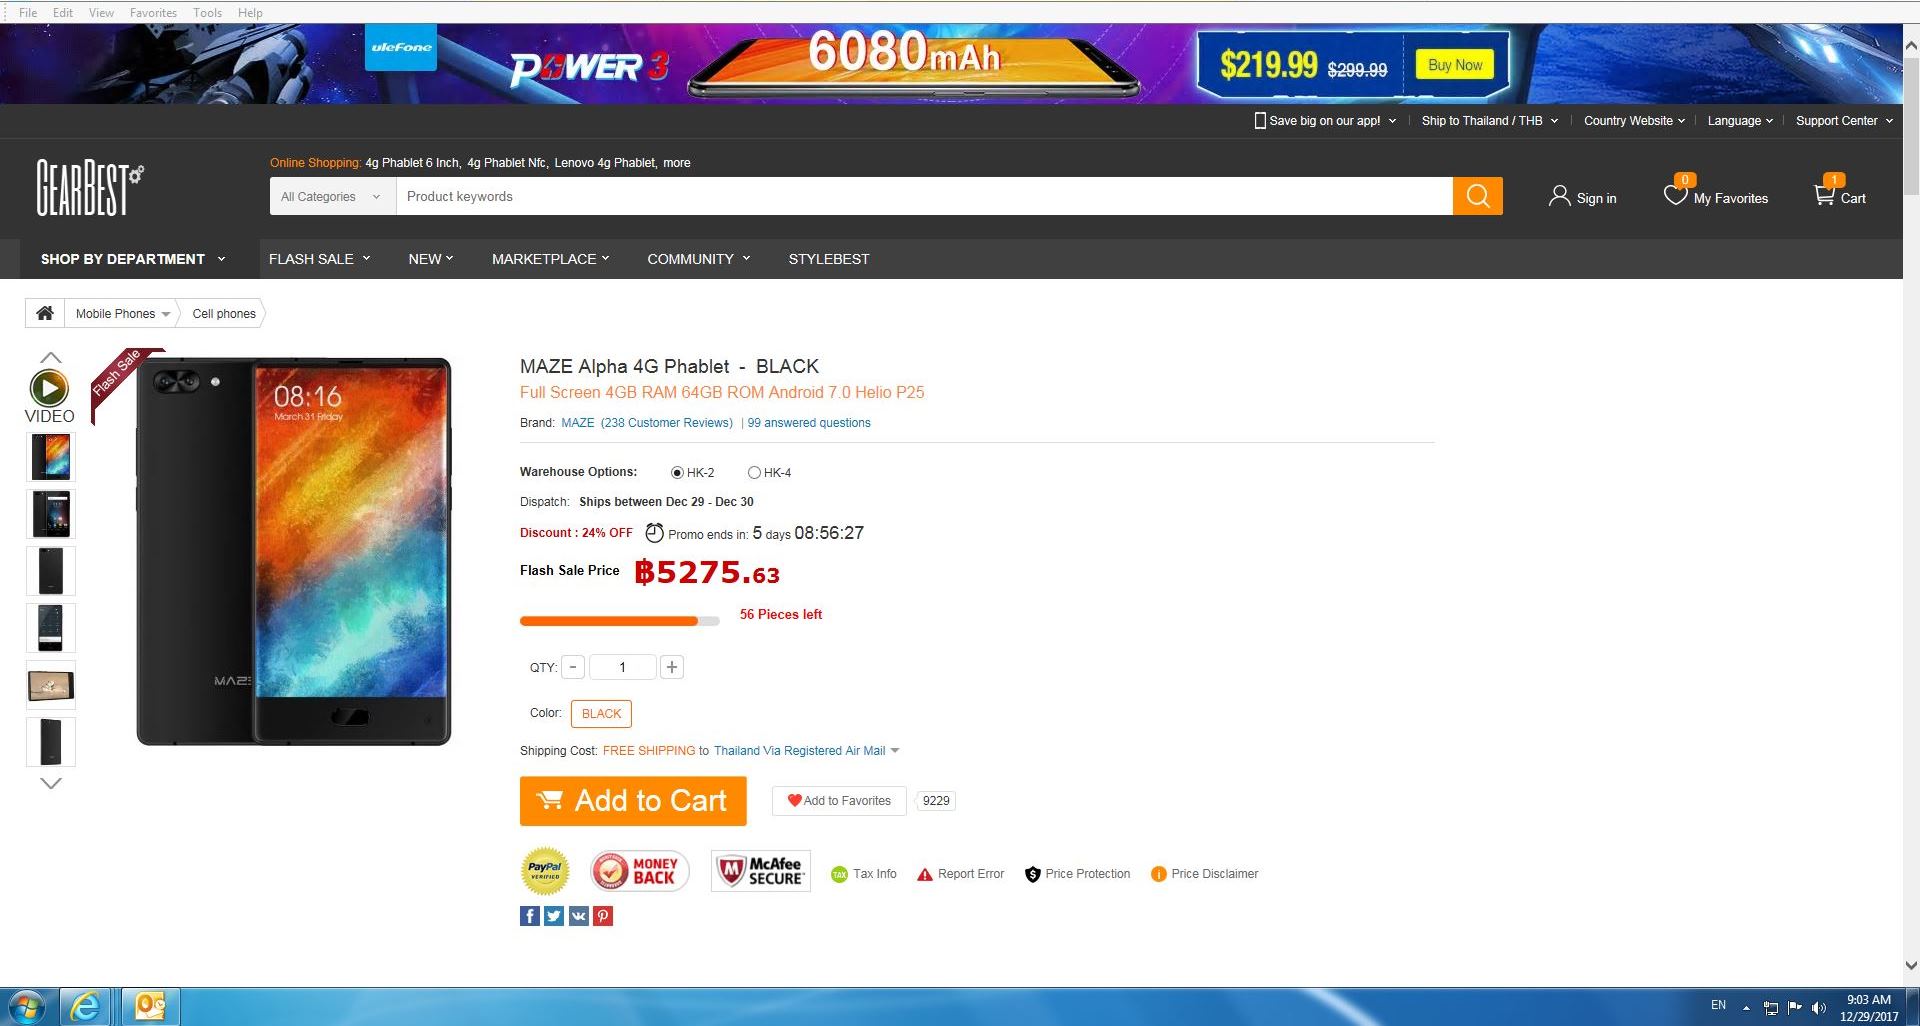Image resolution: width=1920 pixels, height=1026 pixels.
Task: Open My Favorites heart icon
Action: [1675, 195]
